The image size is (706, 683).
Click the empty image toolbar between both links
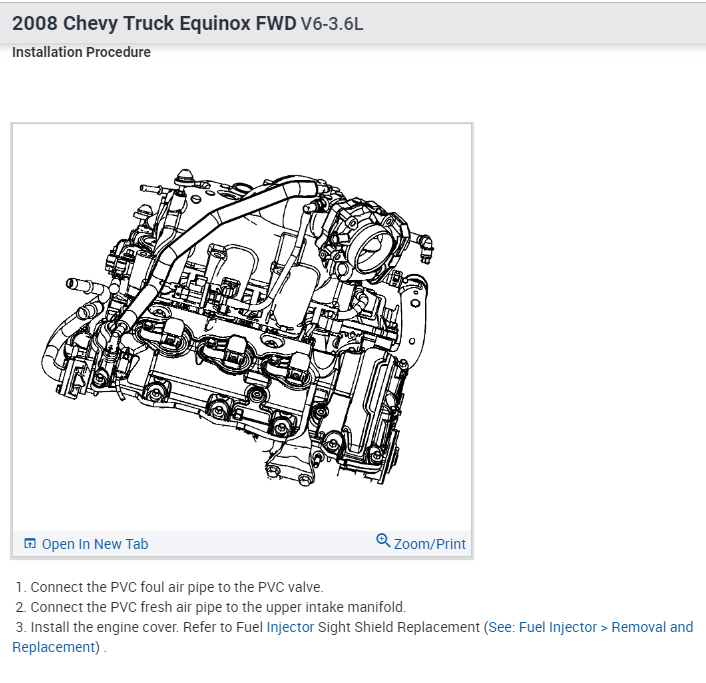tap(262, 544)
